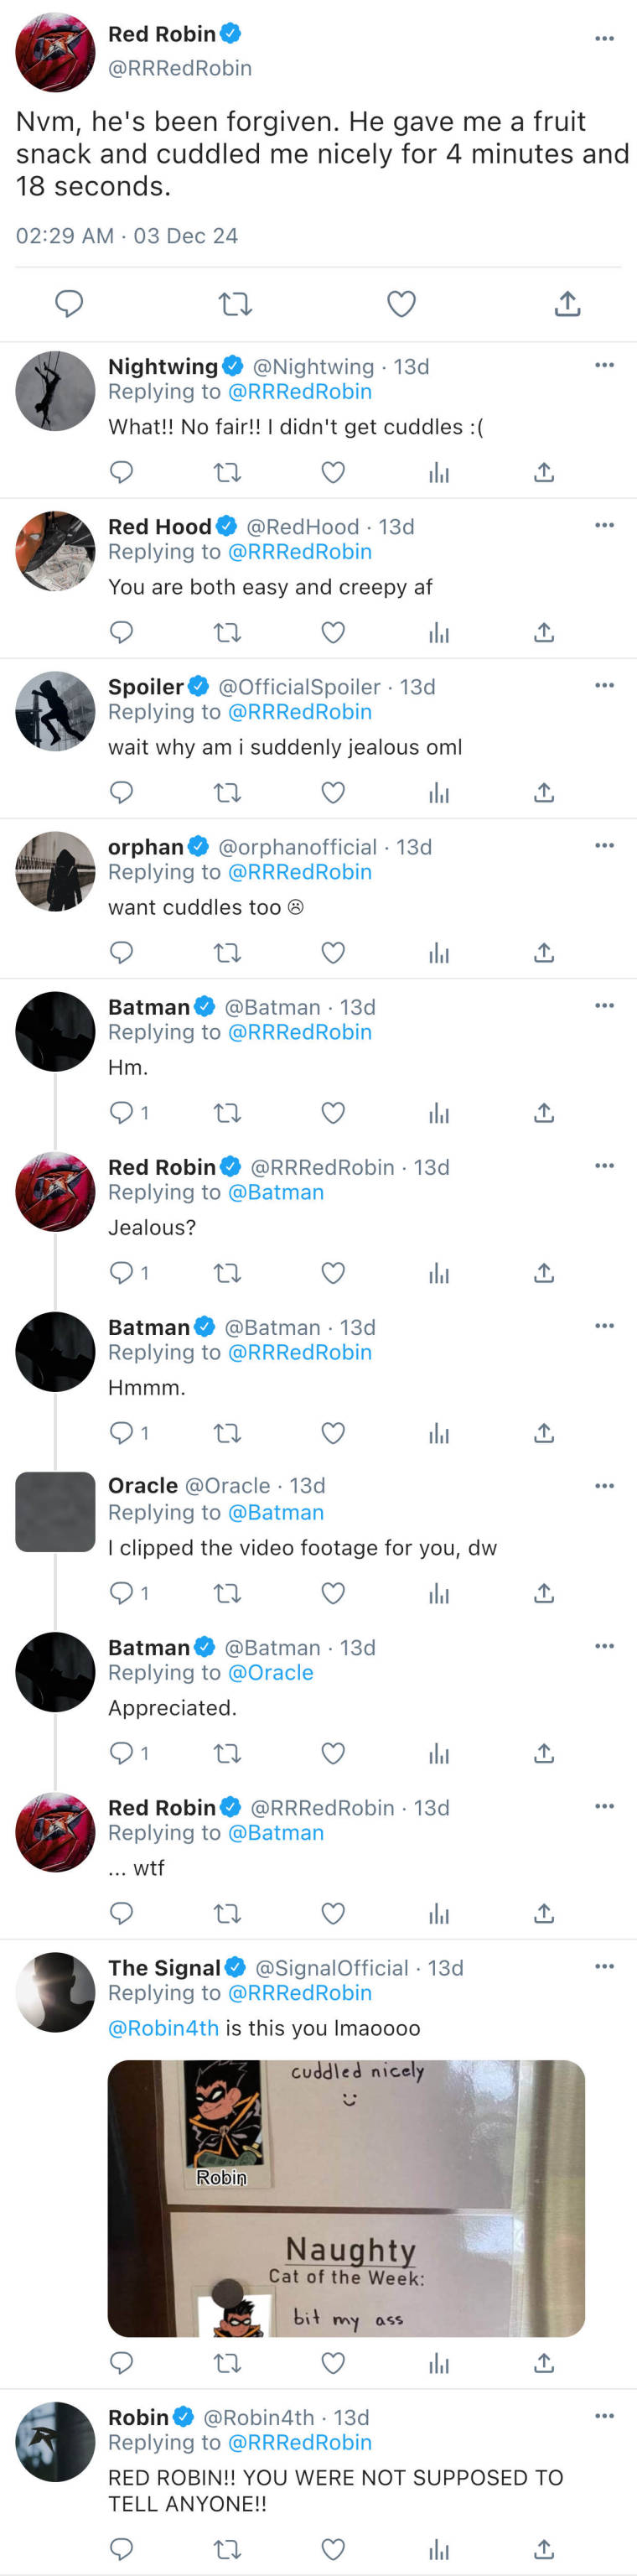Retweet Spoiler's jealous reply

(x=228, y=792)
